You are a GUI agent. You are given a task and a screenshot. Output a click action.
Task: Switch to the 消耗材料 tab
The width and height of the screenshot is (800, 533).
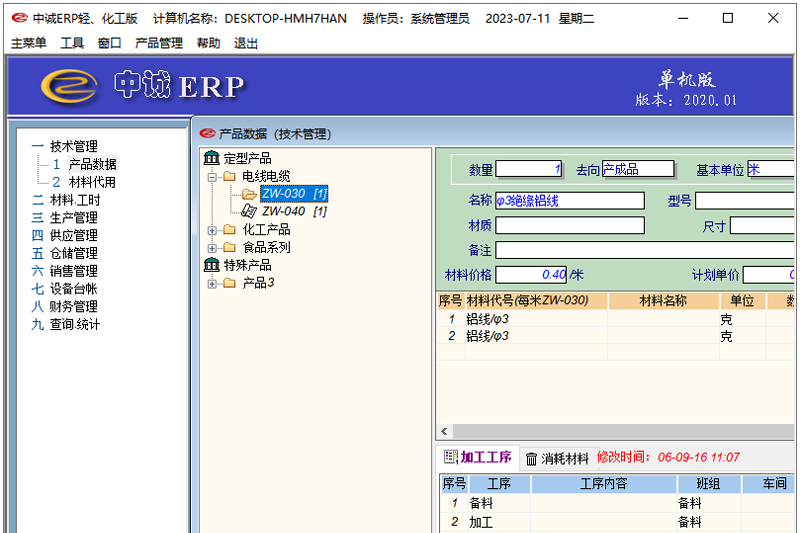557,459
